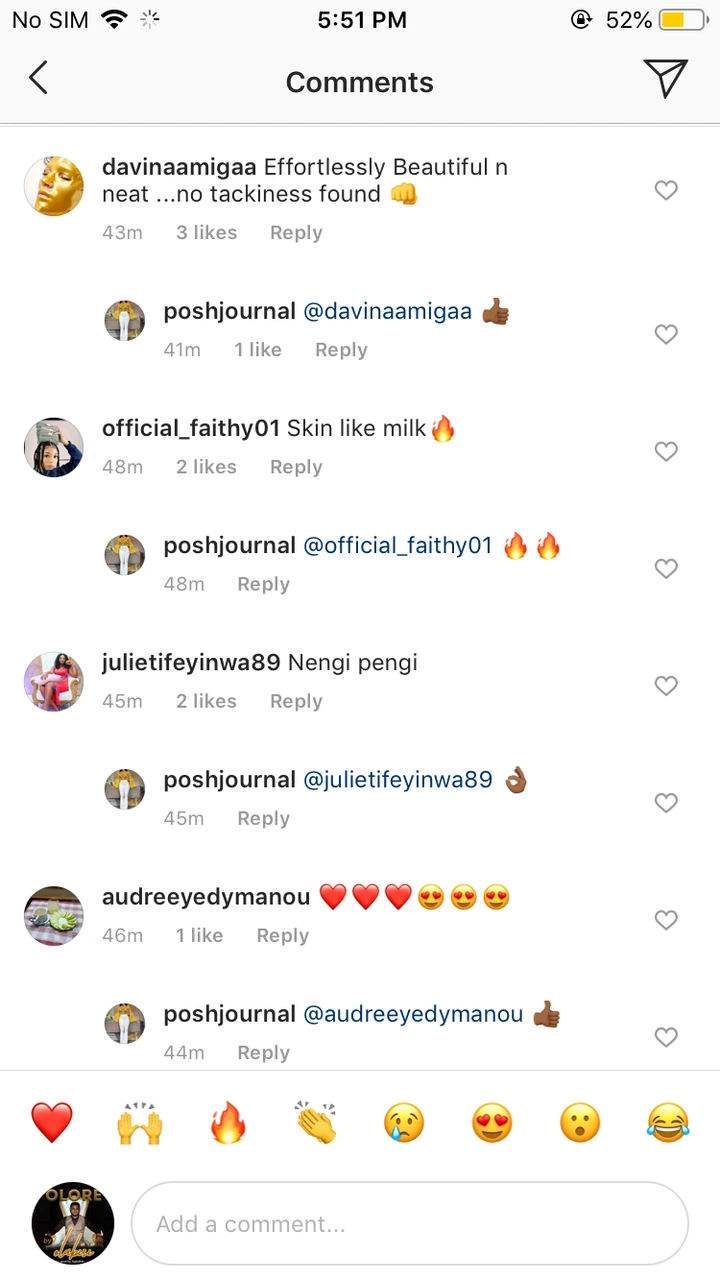The image size is (720, 1280).
Task: Open official_faithy01's profile picture
Action: (54, 447)
